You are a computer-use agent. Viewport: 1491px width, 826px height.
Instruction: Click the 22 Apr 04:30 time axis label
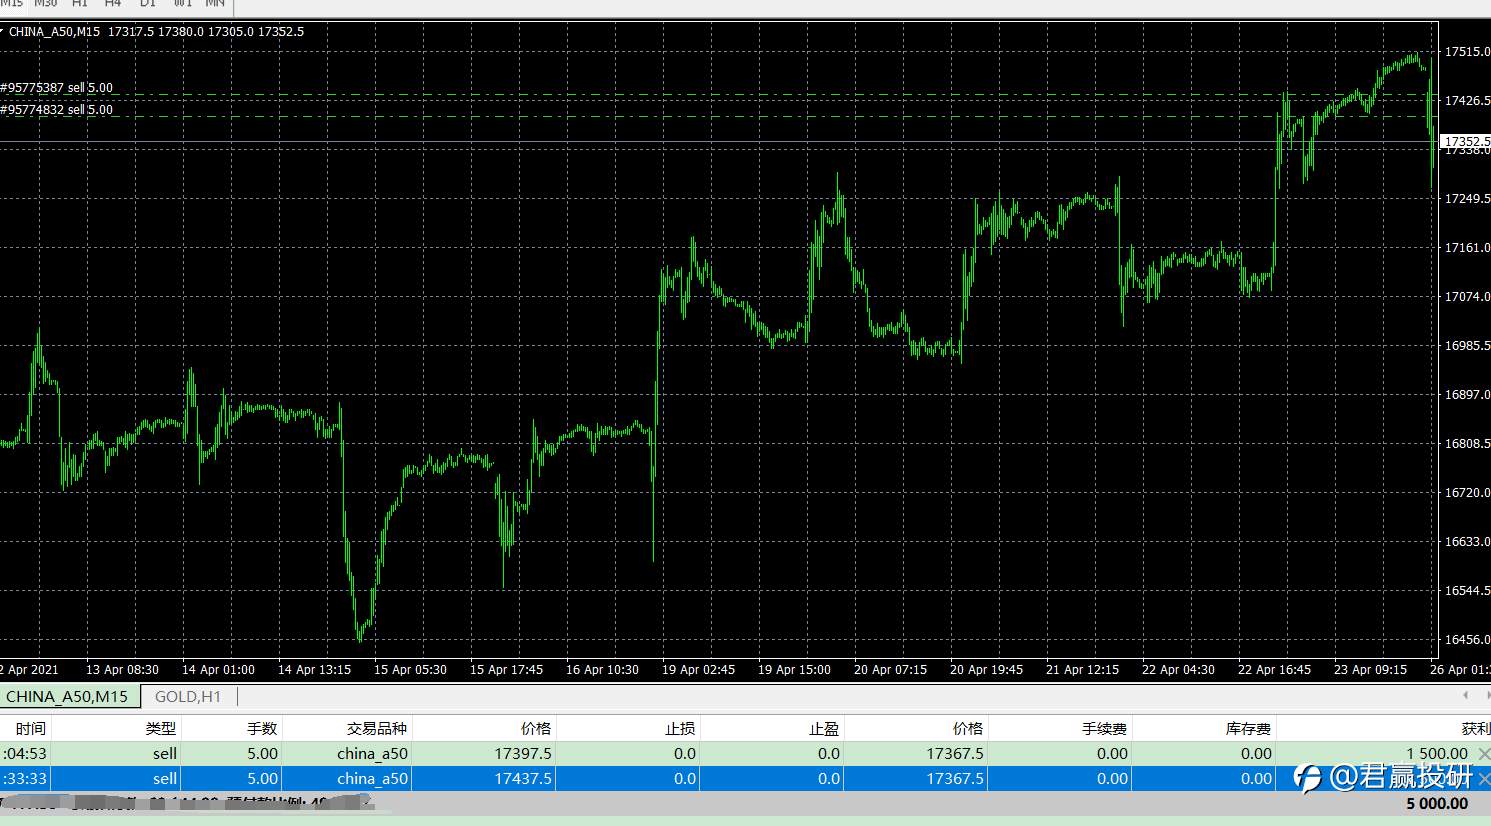1178,670
